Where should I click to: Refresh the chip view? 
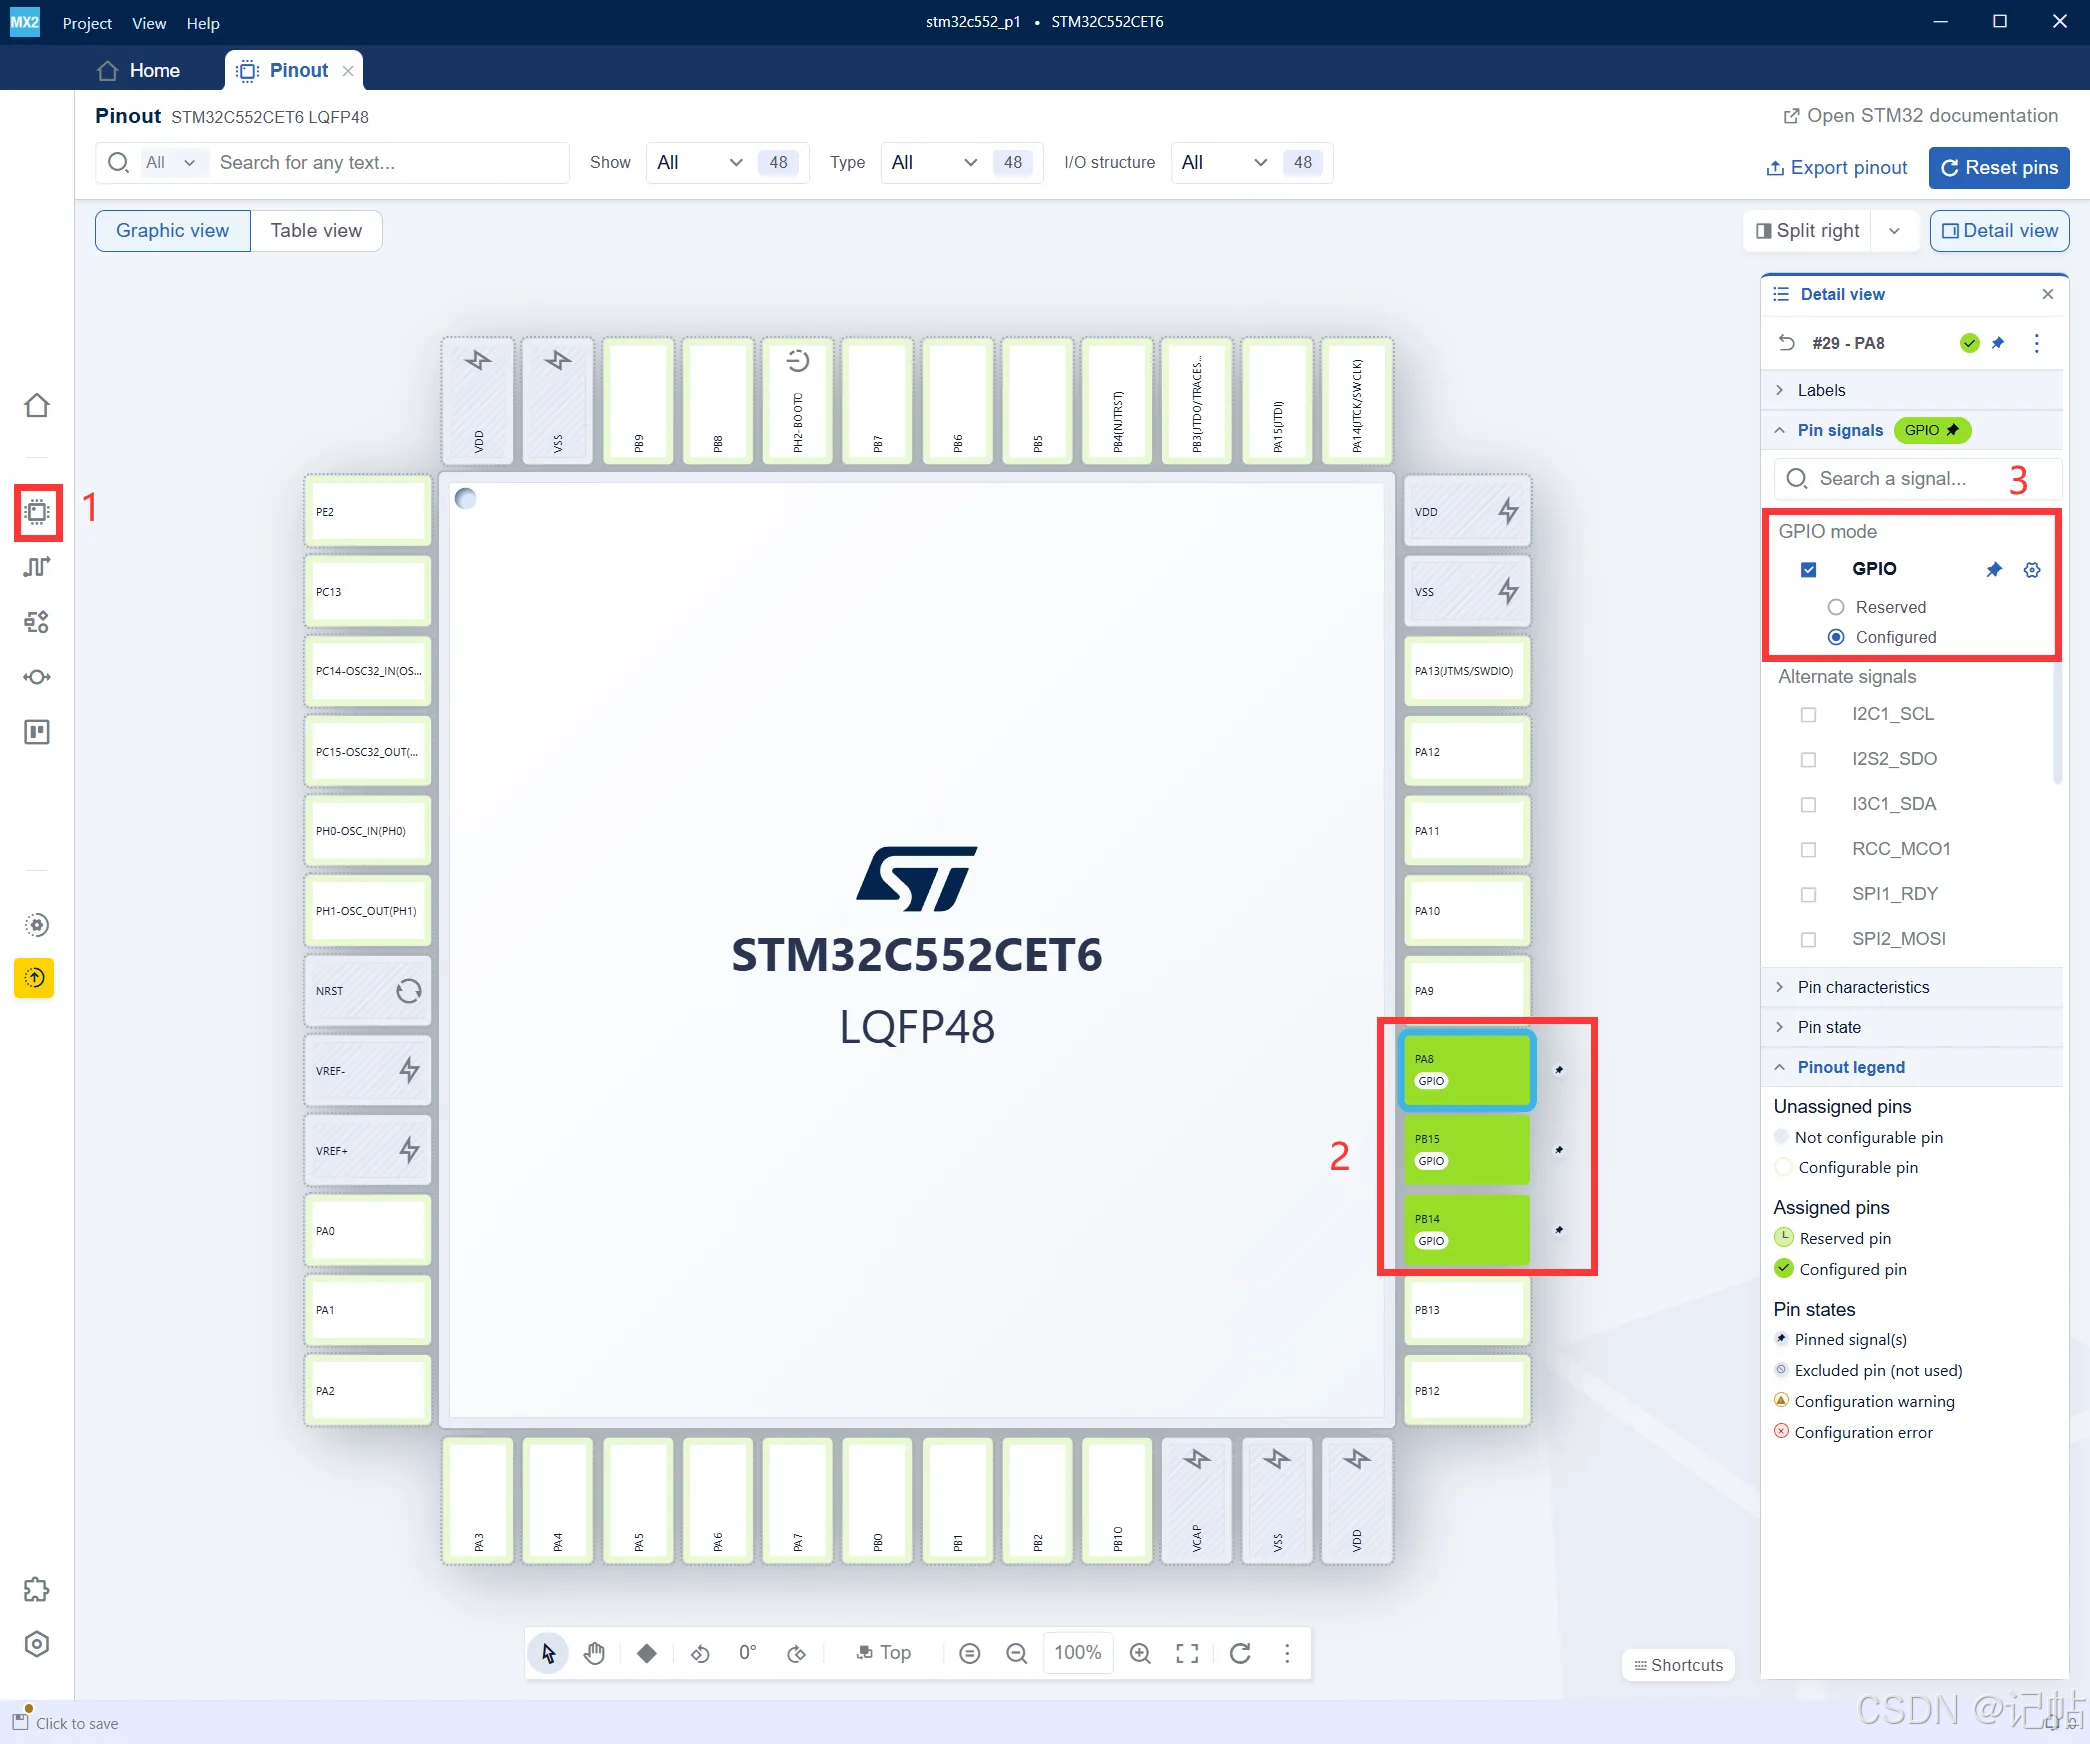coord(1240,1653)
